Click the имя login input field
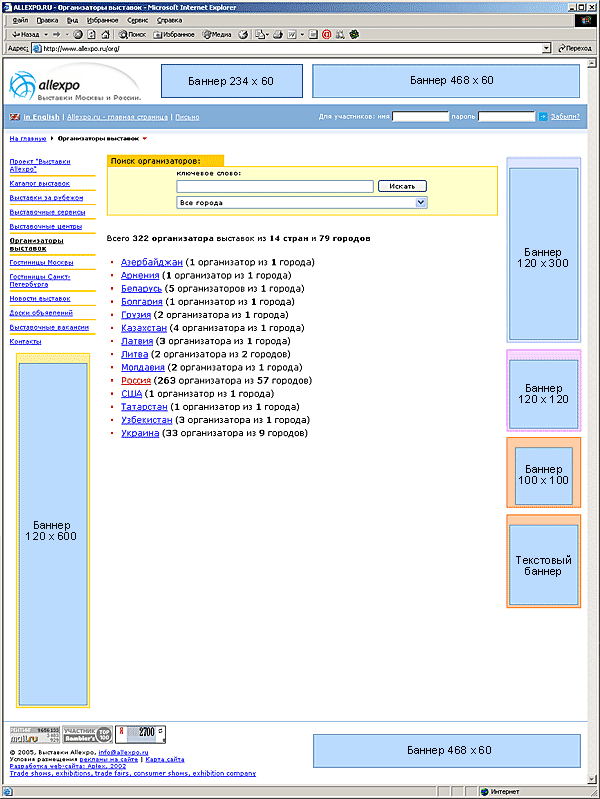 (420, 117)
